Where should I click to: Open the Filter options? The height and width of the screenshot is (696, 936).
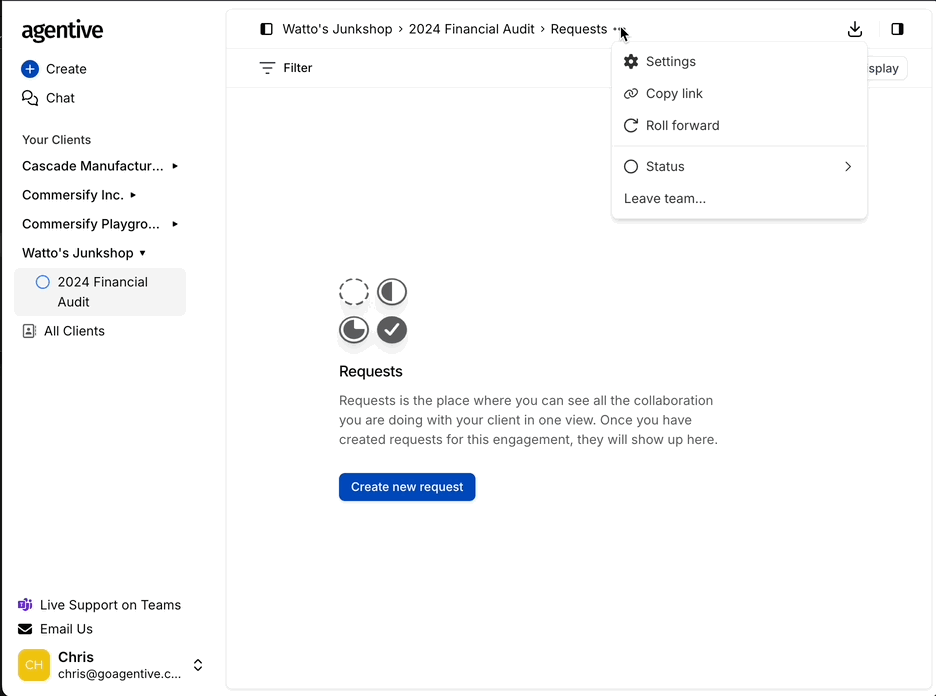pos(287,67)
